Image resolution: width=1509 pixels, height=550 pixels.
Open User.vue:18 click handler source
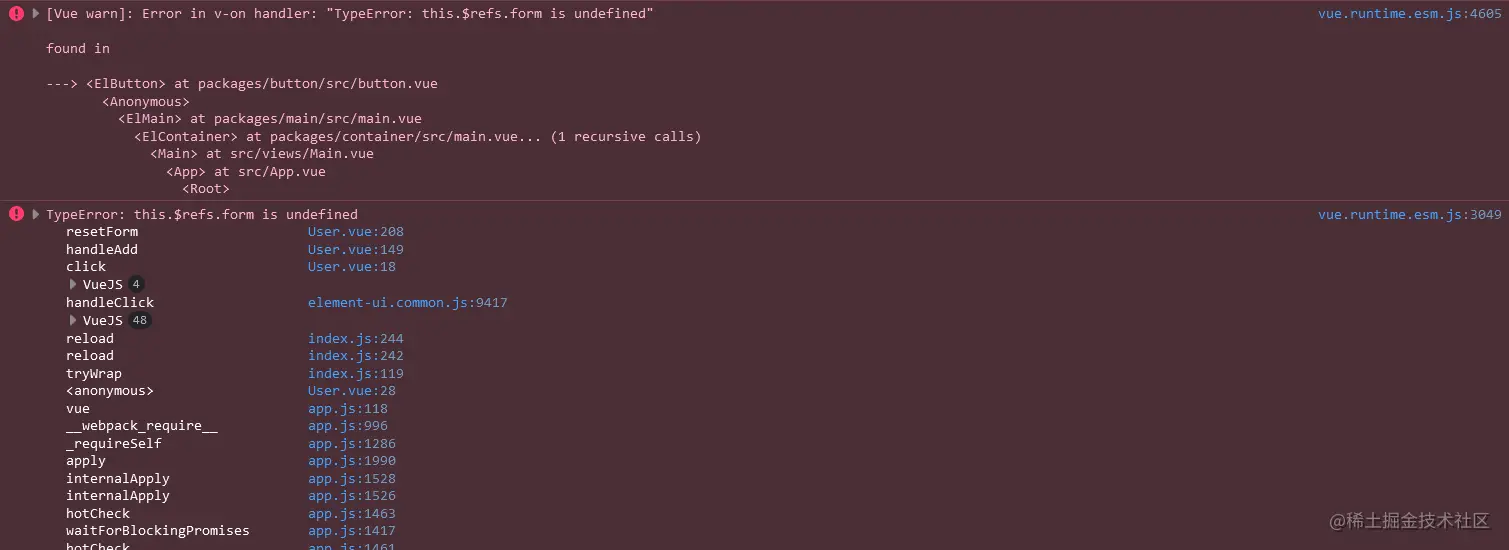(352, 267)
